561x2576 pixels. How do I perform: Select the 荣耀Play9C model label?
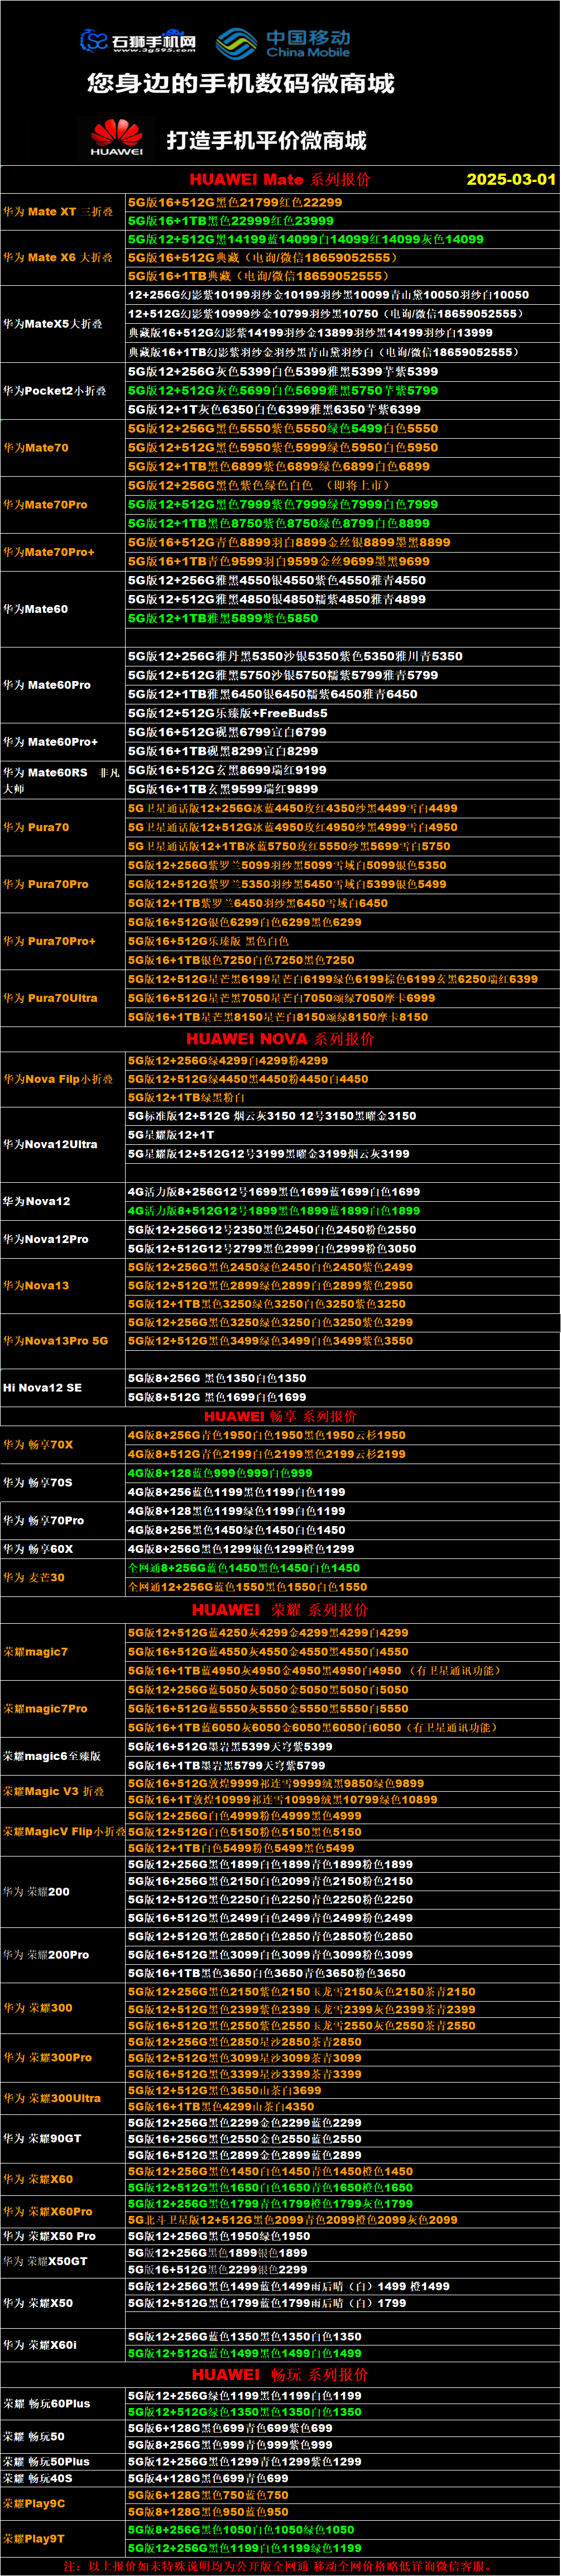coord(34,2503)
